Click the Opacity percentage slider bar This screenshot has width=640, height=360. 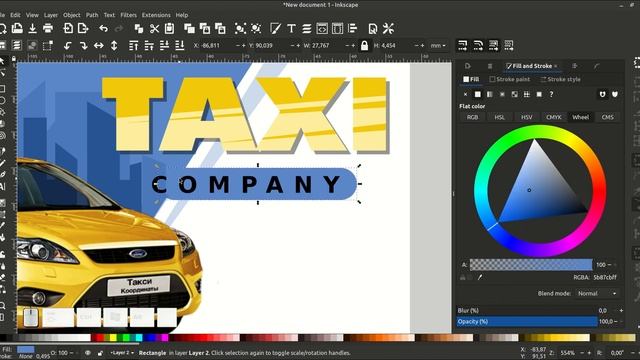(527, 322)
